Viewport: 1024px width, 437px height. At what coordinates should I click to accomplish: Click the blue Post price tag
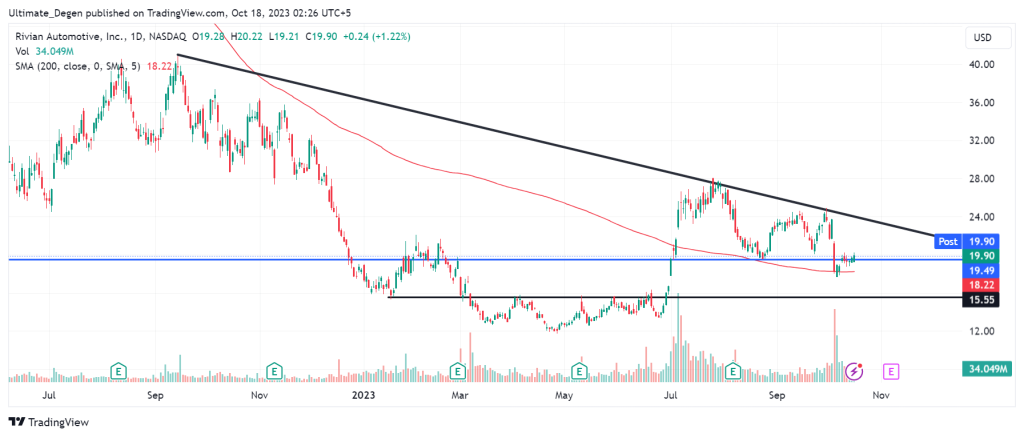pyautogui.click(x=948, y=242)
